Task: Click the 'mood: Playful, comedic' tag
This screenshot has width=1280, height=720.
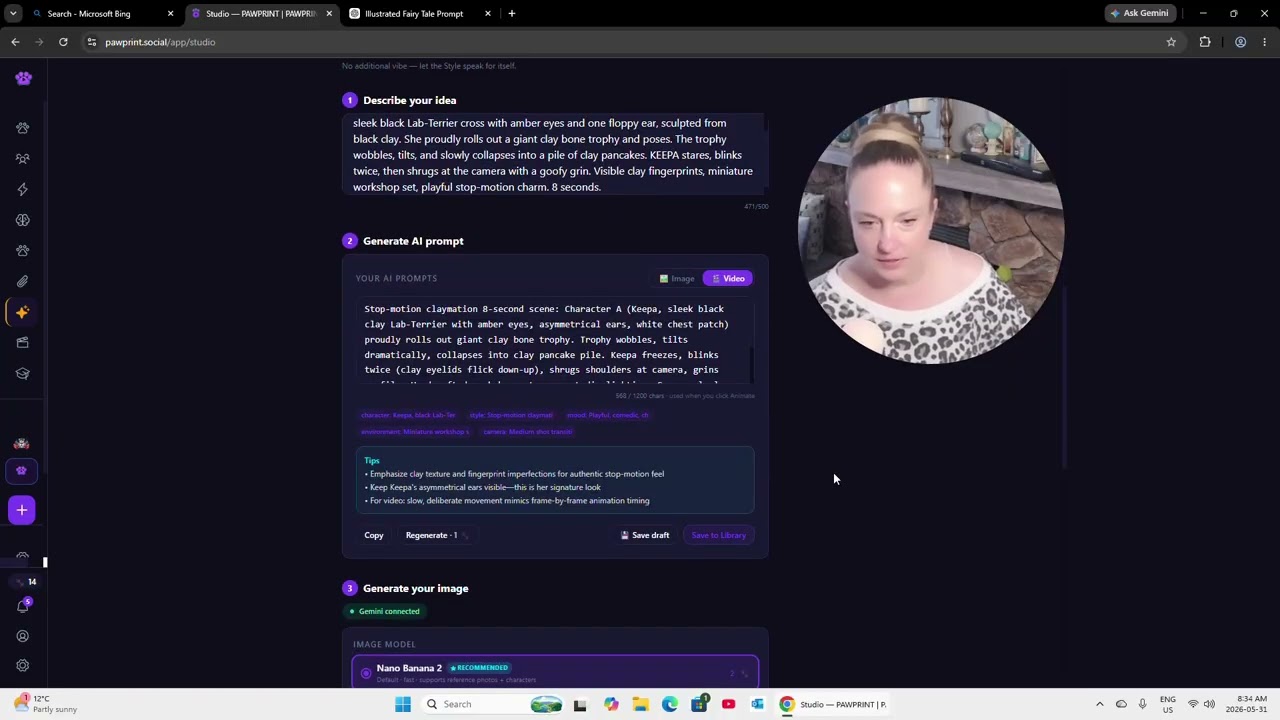Action: tap(607, 415)
